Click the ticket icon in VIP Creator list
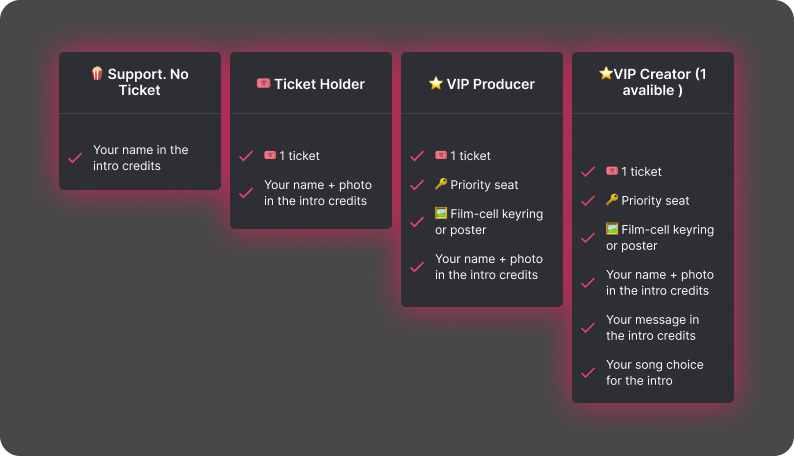794x456 pixels. coord(612,172)
